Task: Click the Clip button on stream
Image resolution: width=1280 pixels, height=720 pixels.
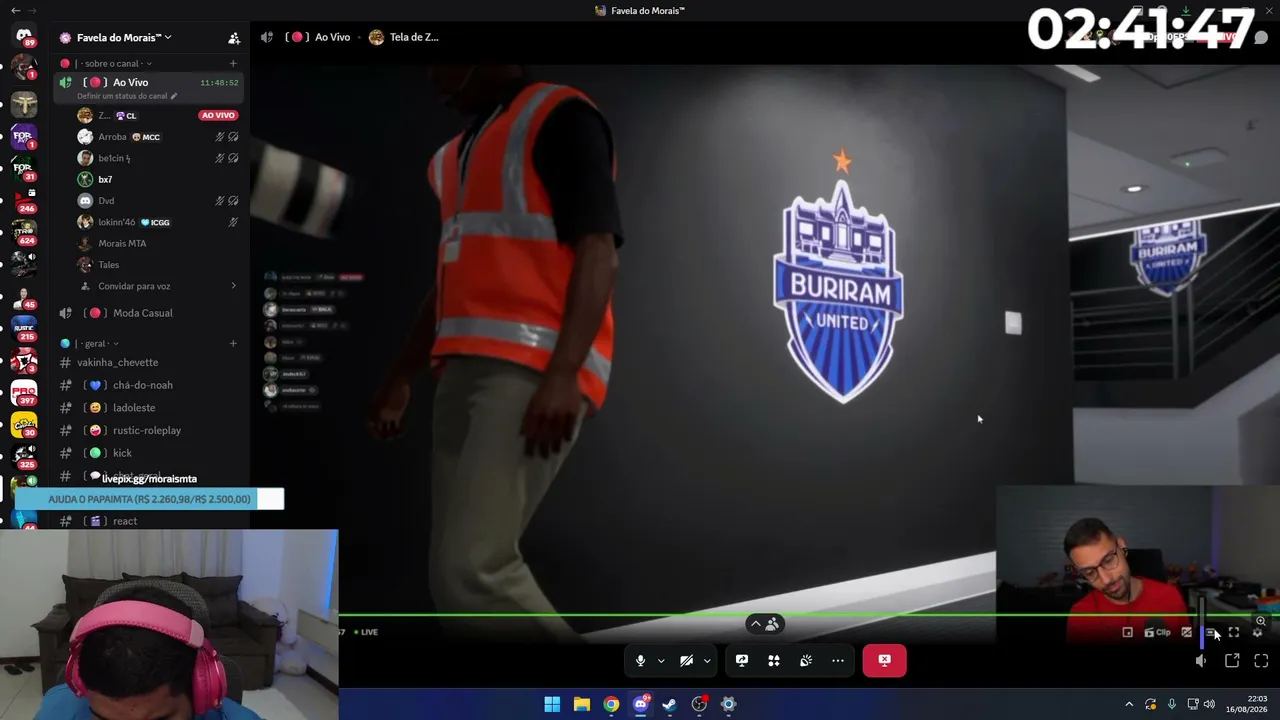Action: 1157,632
